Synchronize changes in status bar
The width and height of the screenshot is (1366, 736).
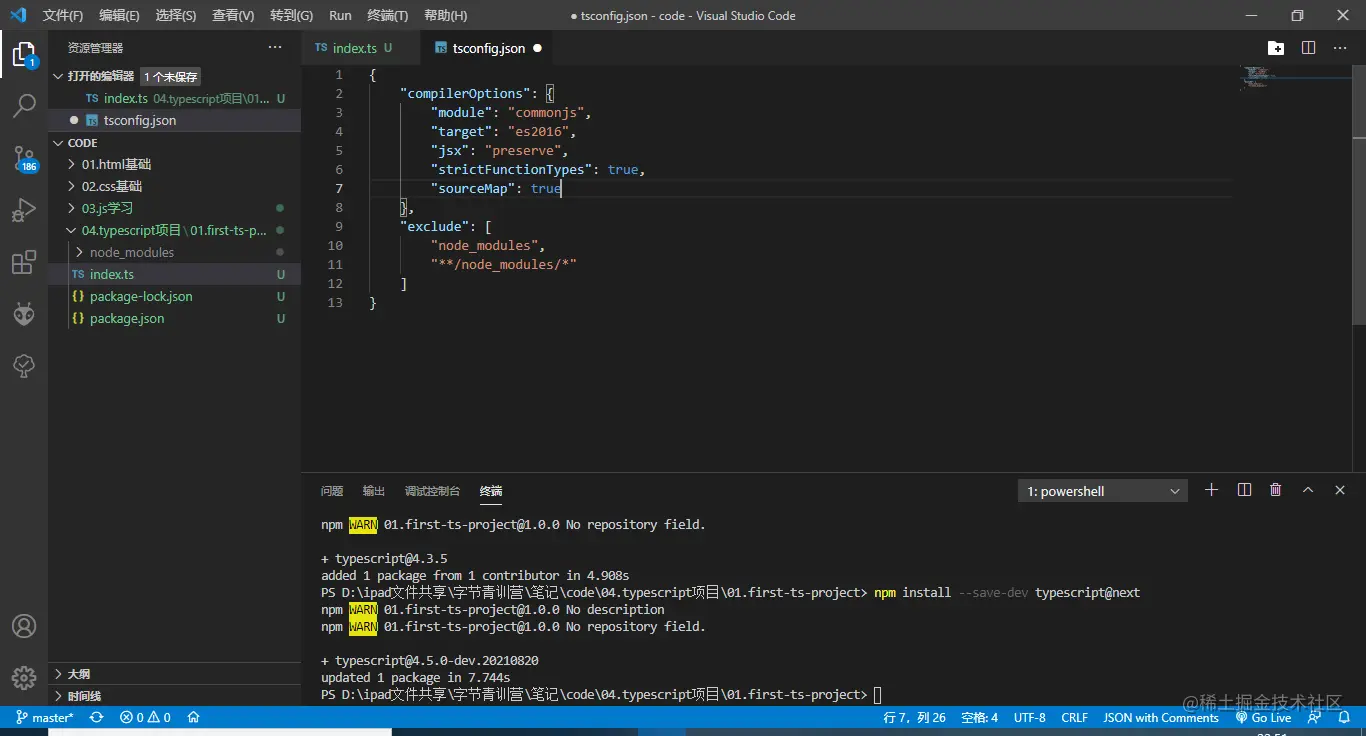97,717
